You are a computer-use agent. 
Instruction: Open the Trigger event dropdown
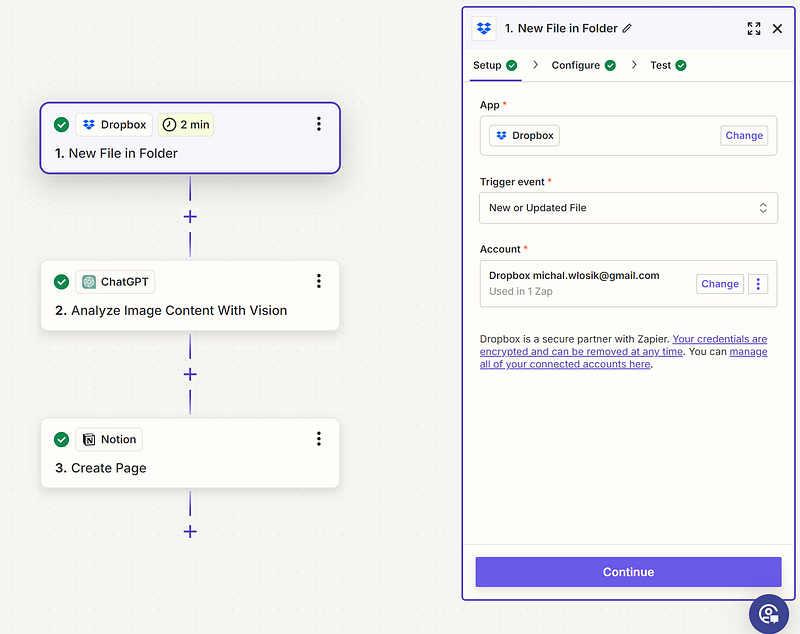pyautogui.click(x=628, y=208)
